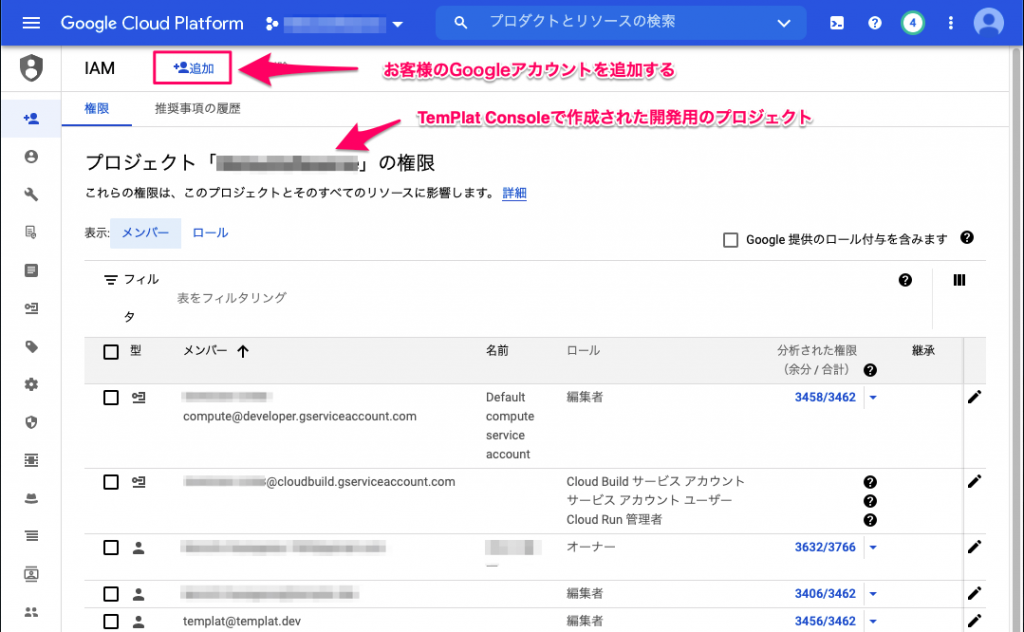Open the identity-aware proxy table sidebar icon
The width and height of the screenshot is (1024, 632).
[31, 460]
